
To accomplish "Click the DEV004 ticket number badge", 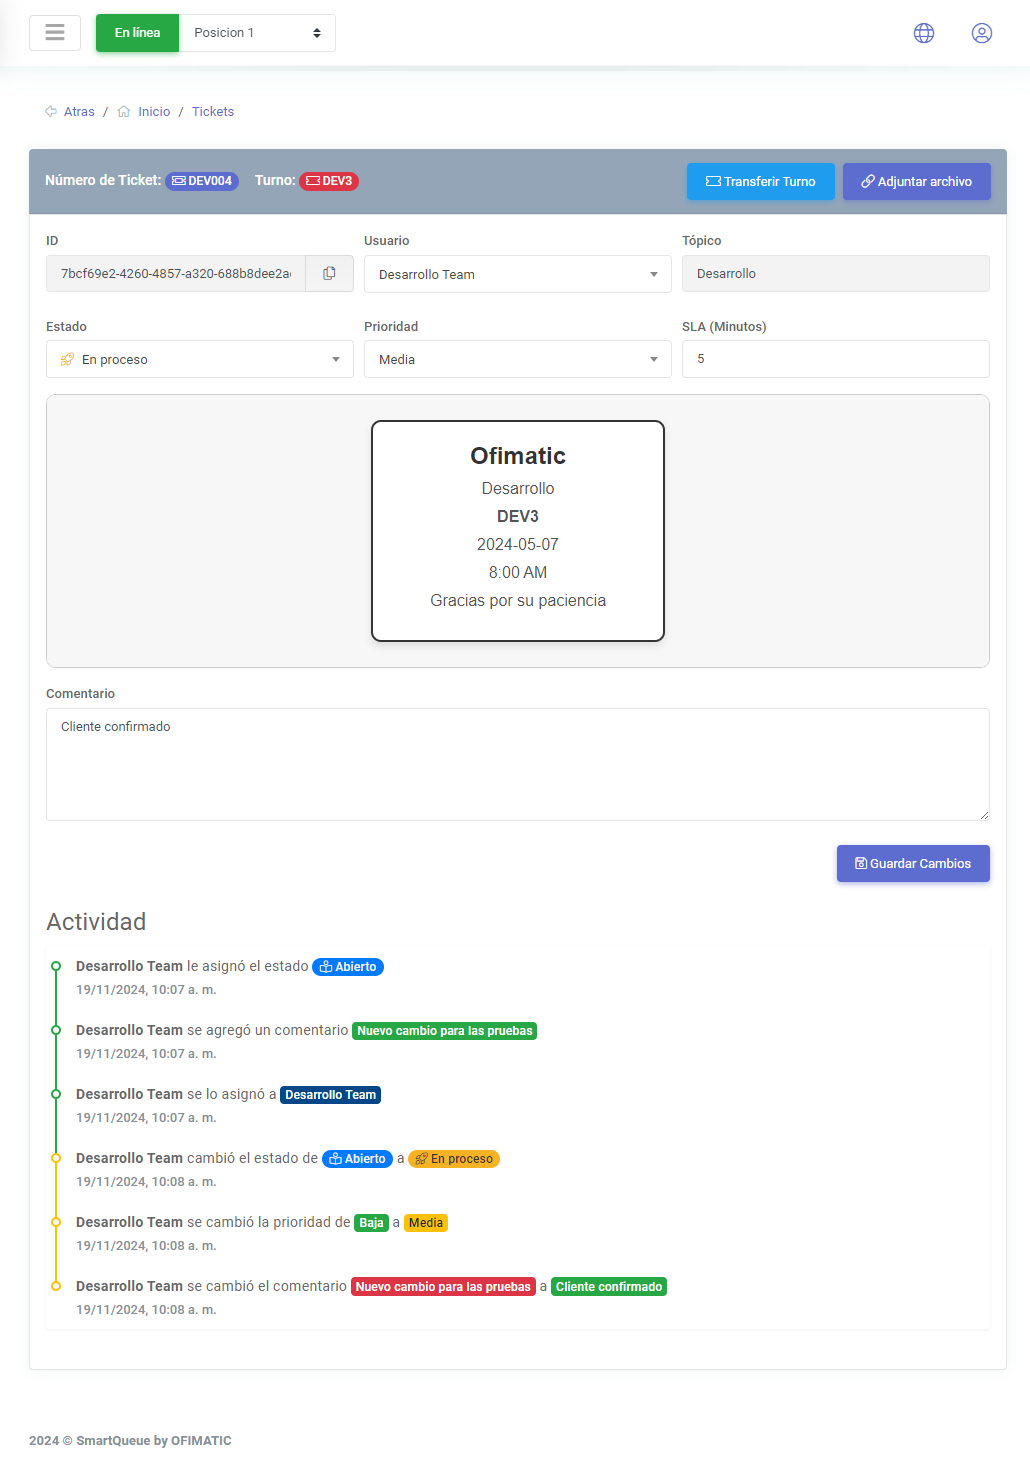I will click(202, 181).
